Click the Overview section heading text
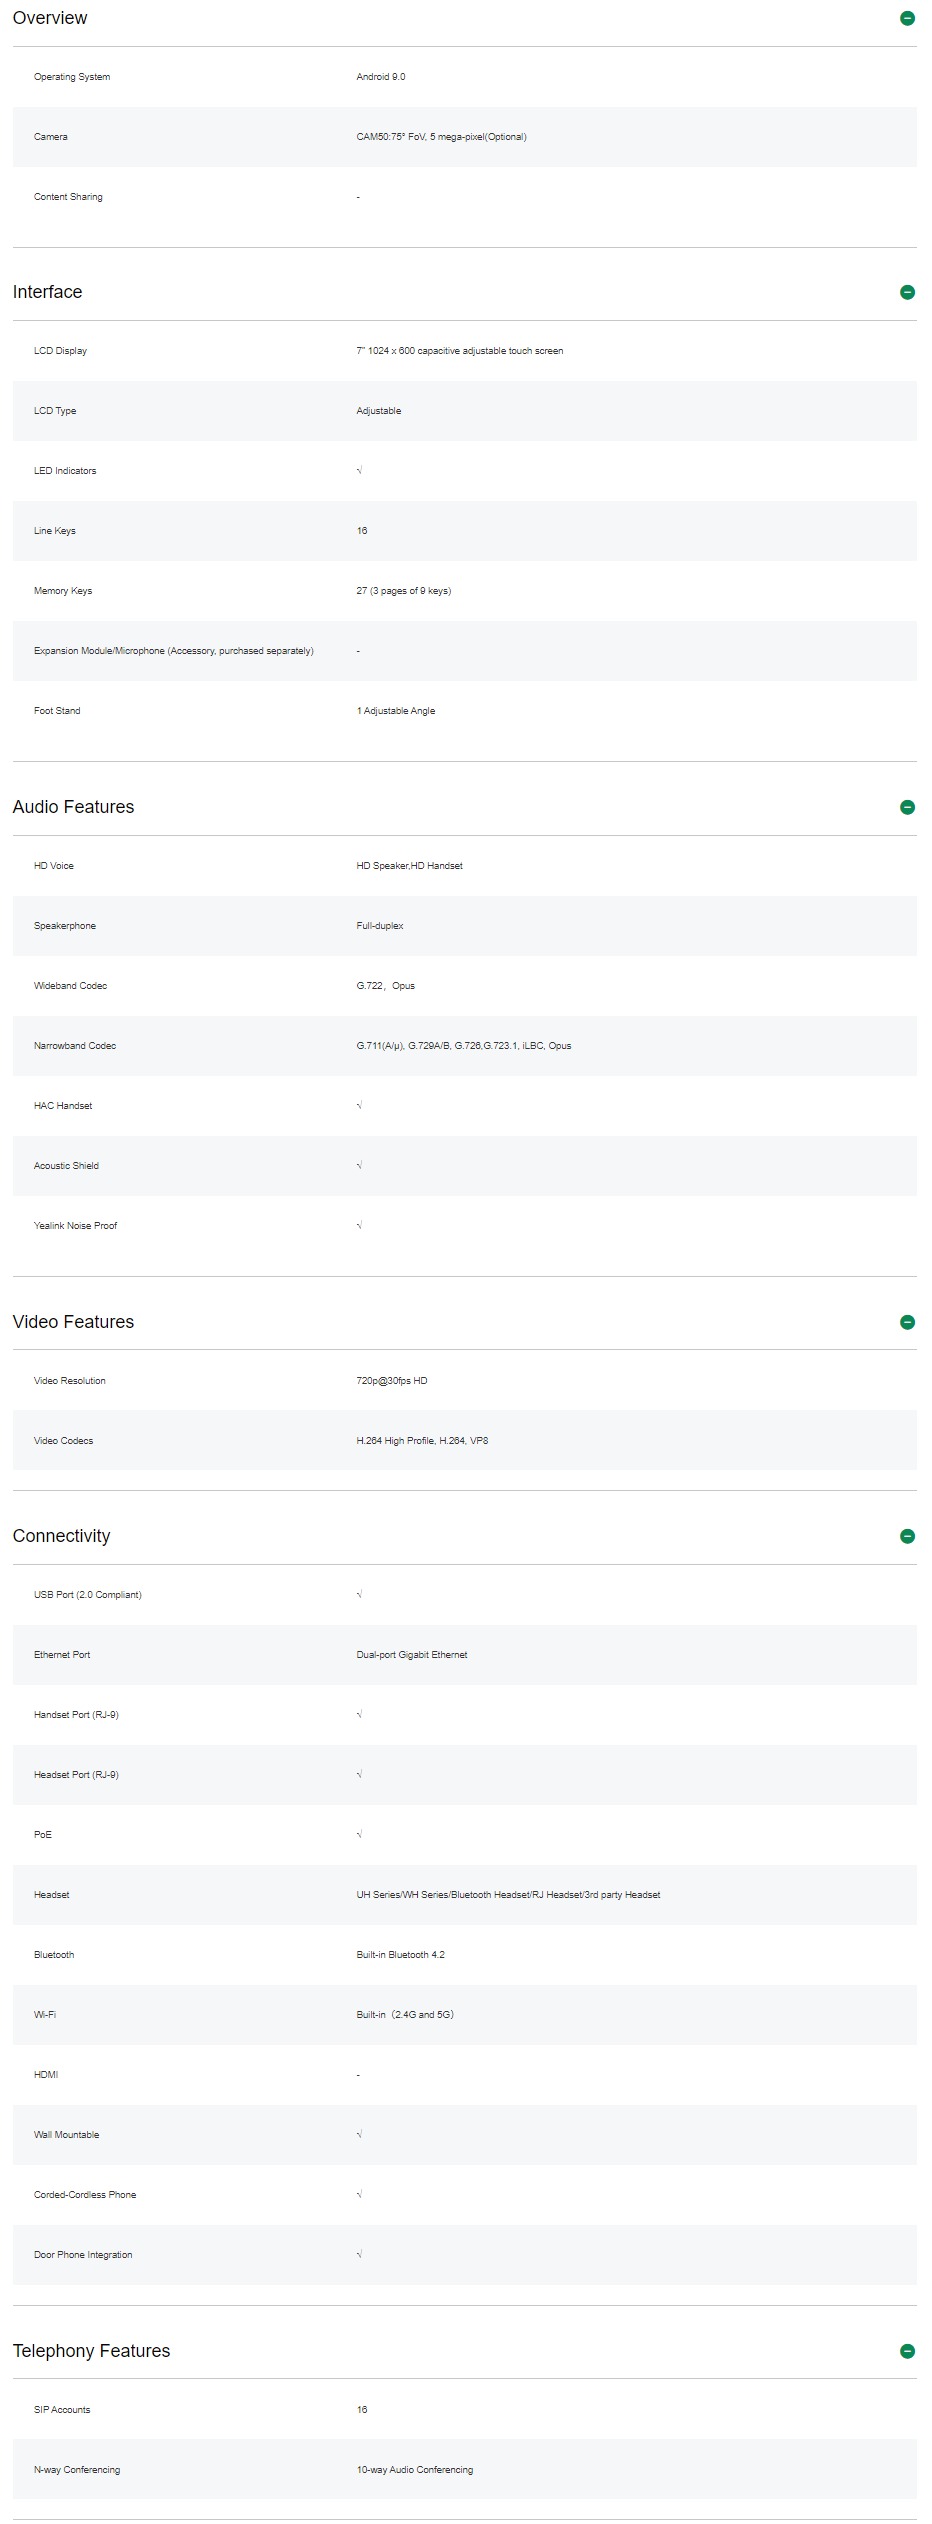The width and height of the screenshot is (932, 2524). pos(50,18)
